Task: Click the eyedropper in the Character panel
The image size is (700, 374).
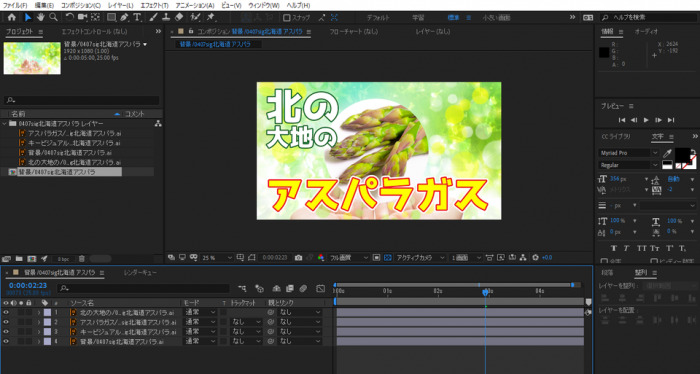Action: point(667,154)
